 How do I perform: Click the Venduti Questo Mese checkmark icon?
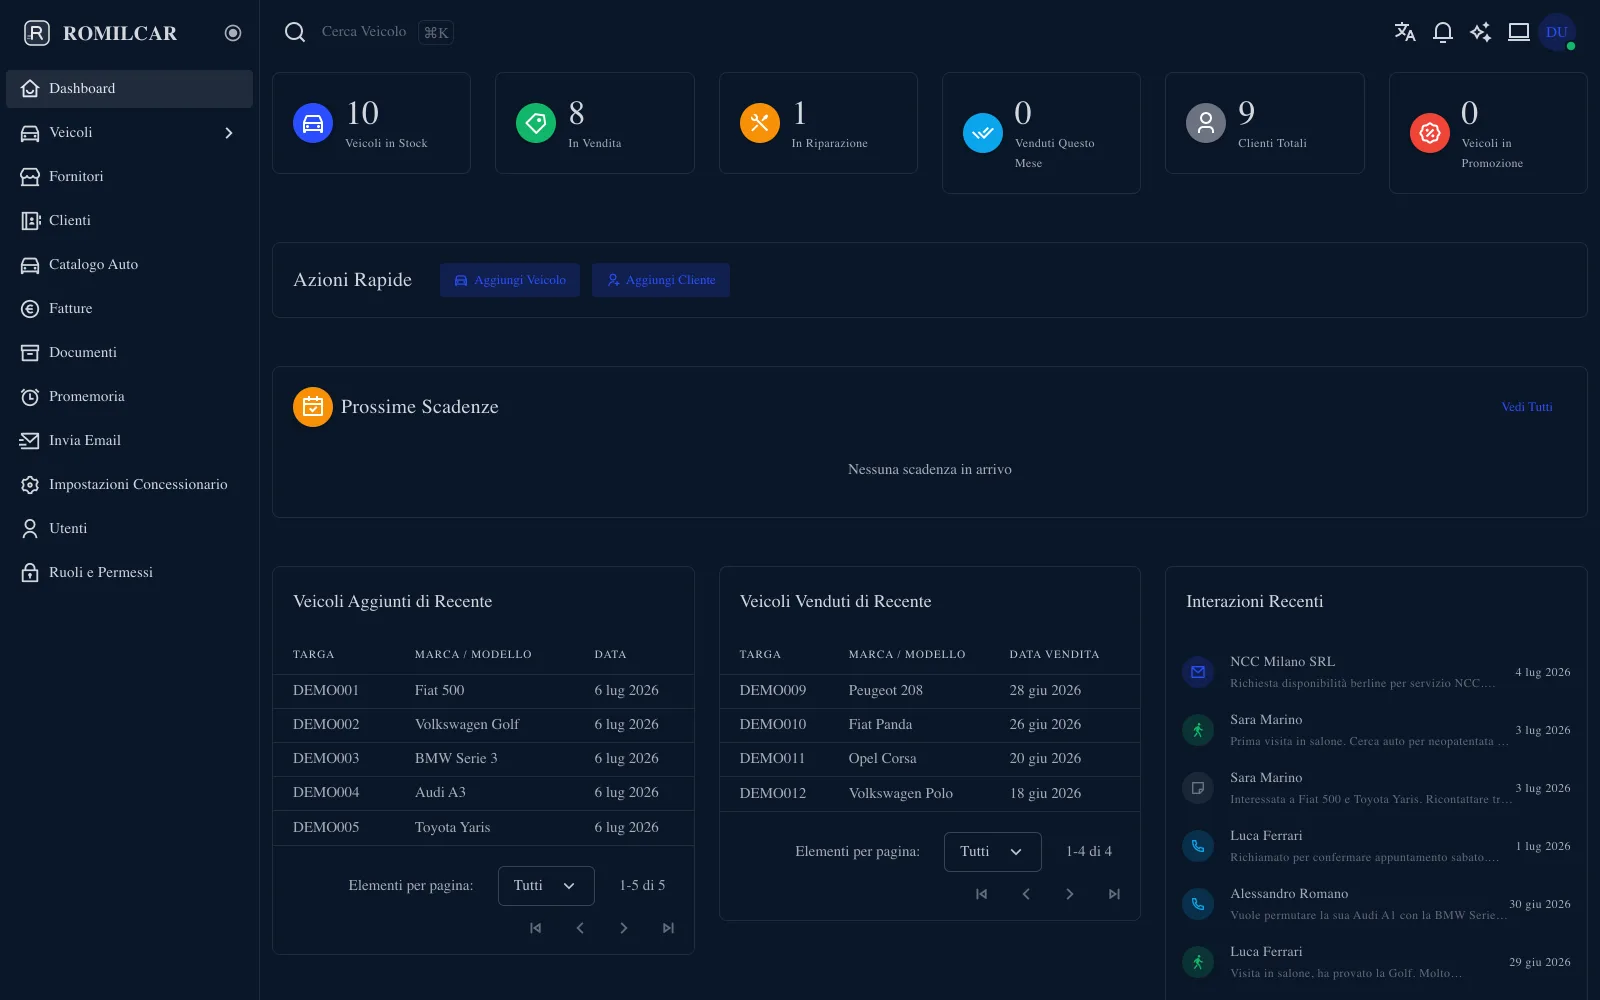click(983, 133)
